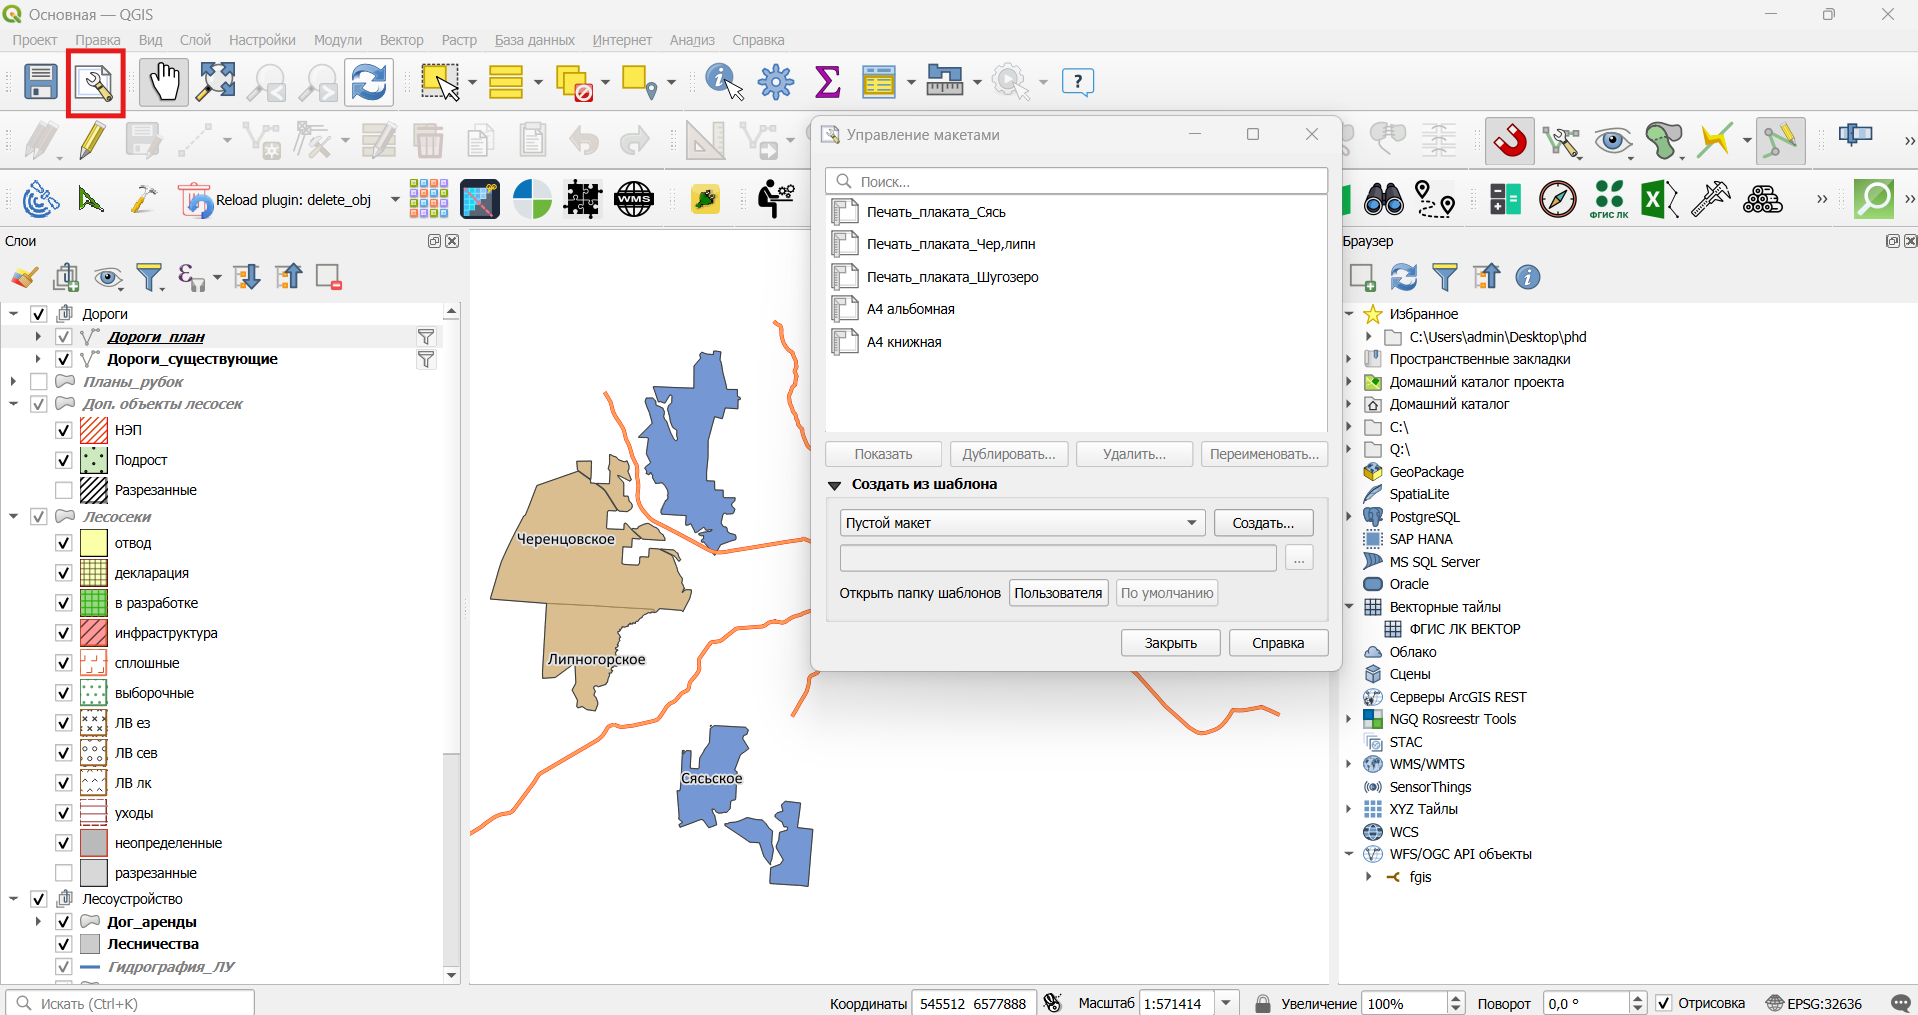The width and height of the screenshot is (1918, 1015).
Task: Enable the snapping magnet icon
Action: [1510, 141]
